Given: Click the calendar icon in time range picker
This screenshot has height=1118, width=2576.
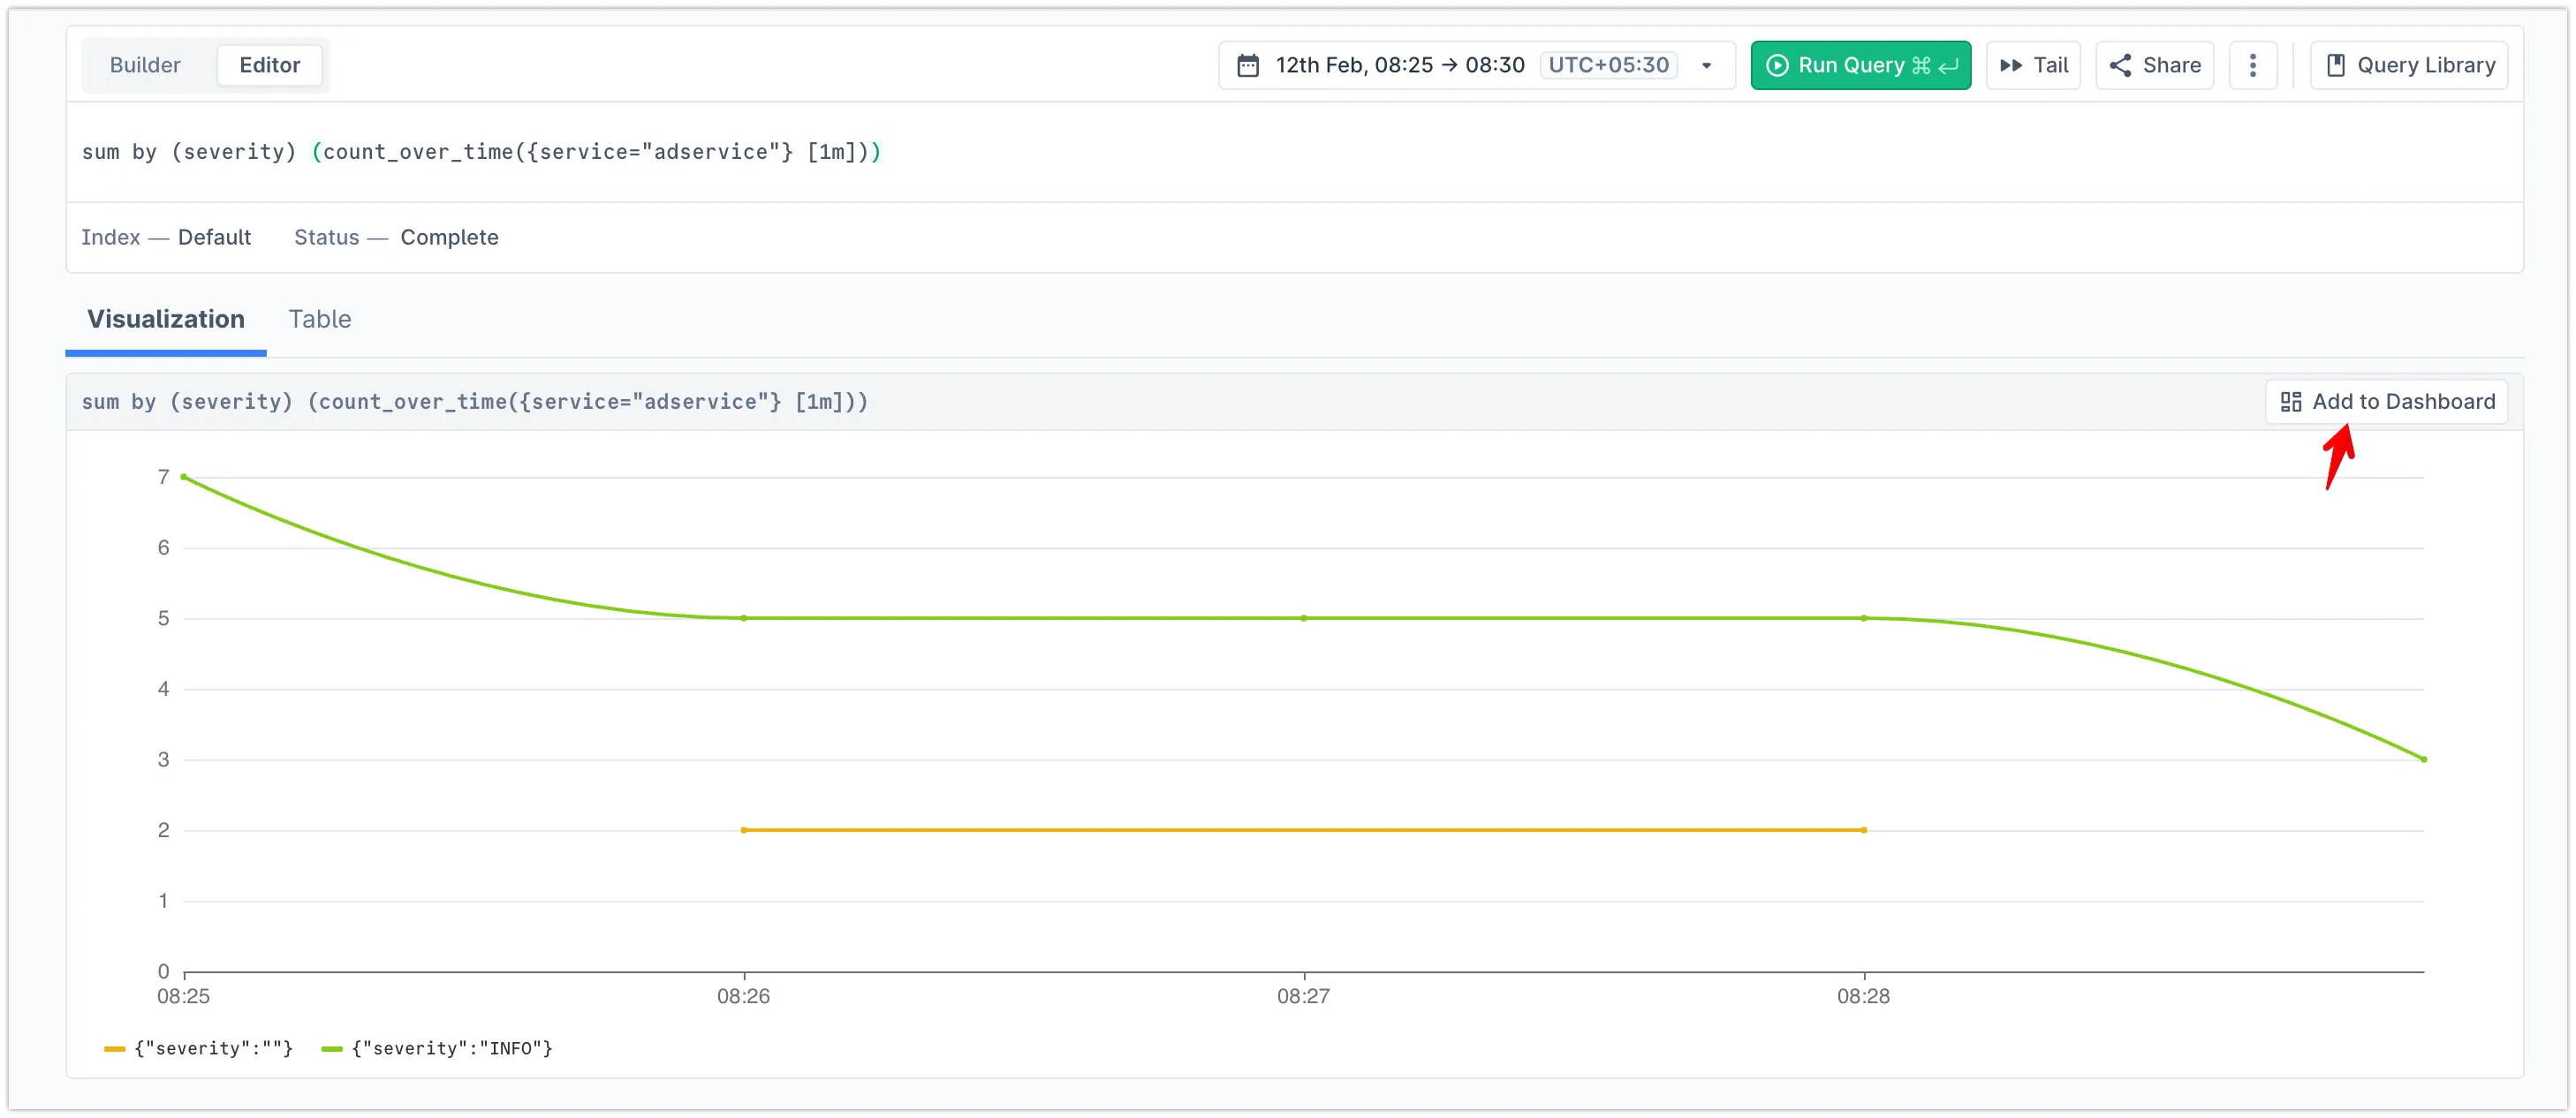Looking at the screenshot, I should click(x=1247, y=66).
